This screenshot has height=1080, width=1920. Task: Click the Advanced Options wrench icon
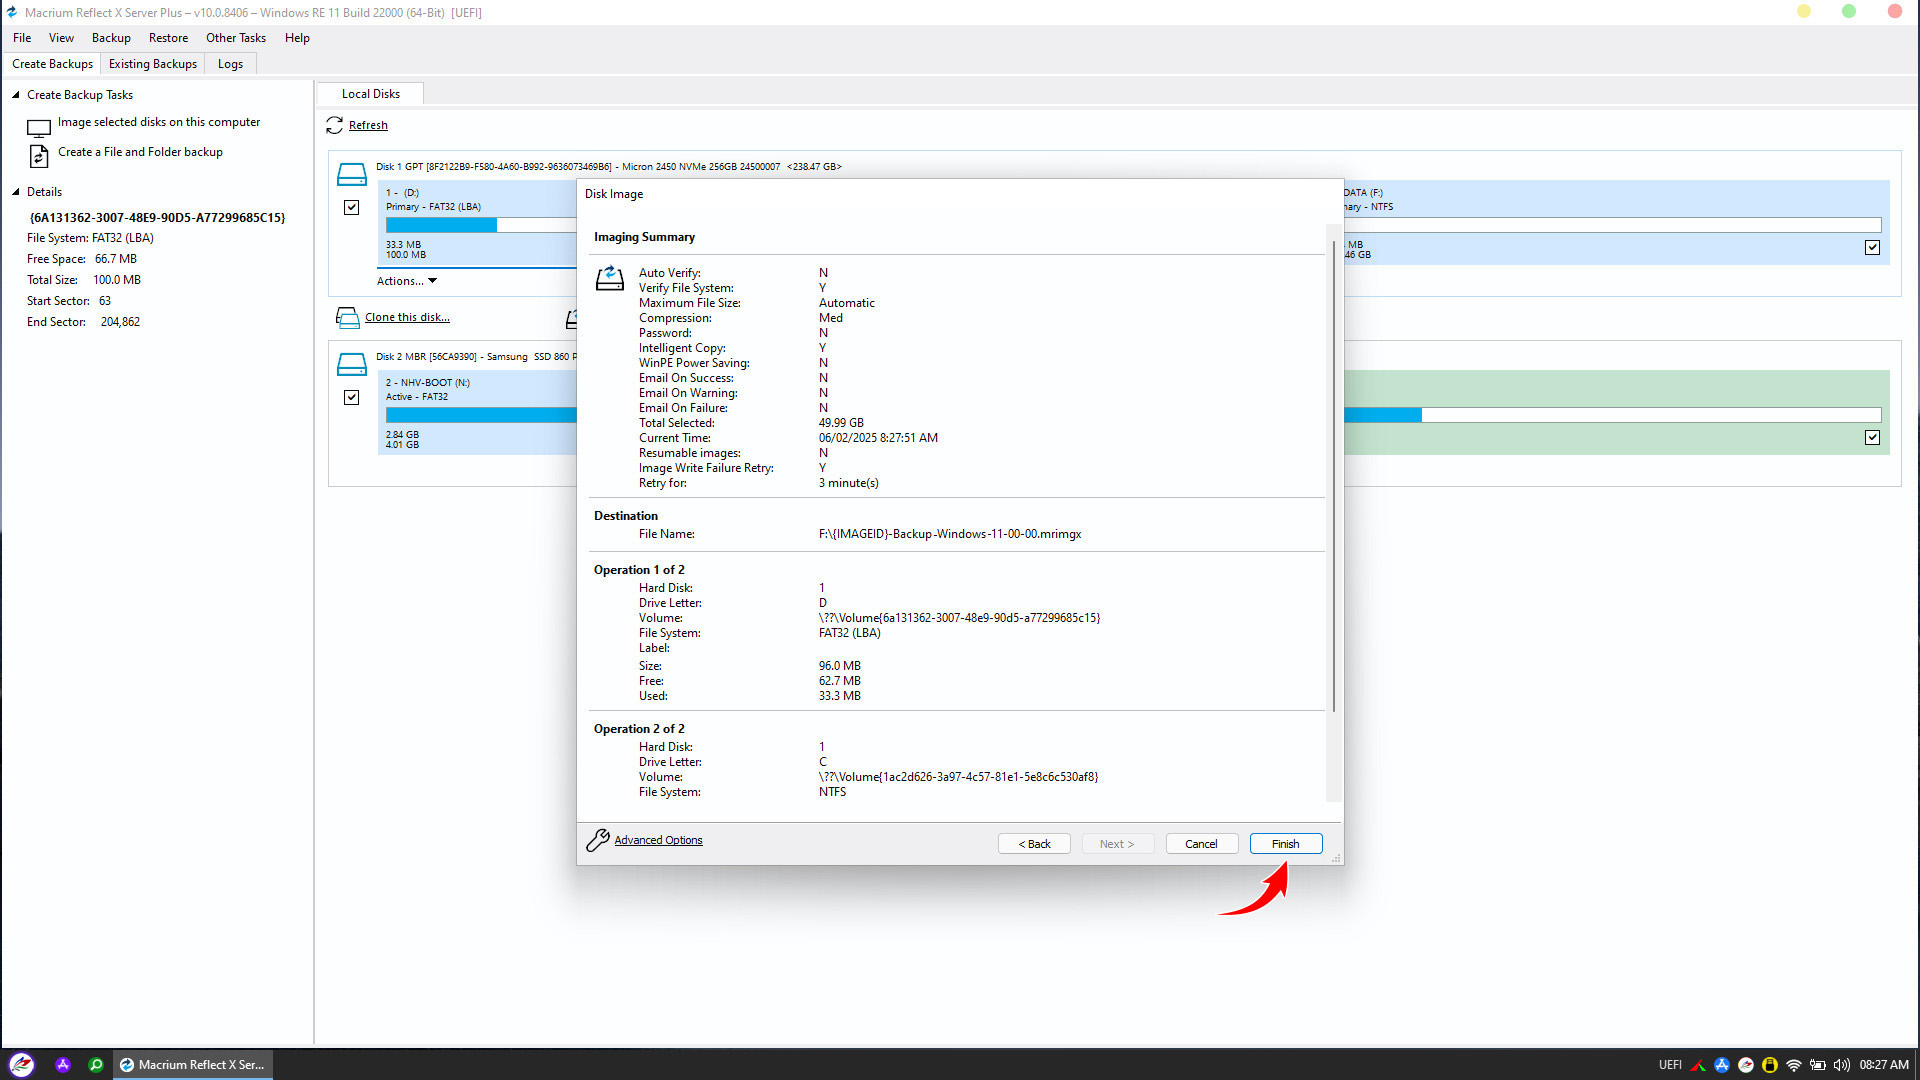click(597, 840)
